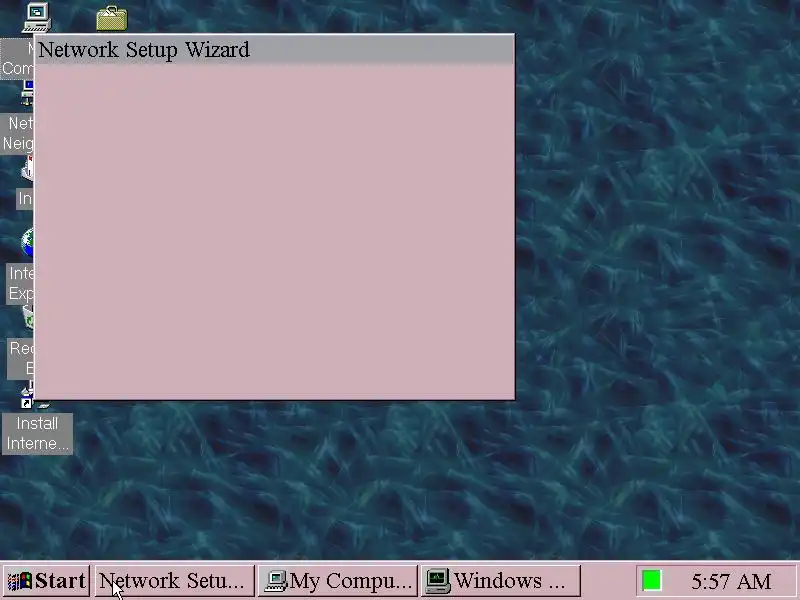Select the Internet Explorer globe icon

(x=28, y=242)
